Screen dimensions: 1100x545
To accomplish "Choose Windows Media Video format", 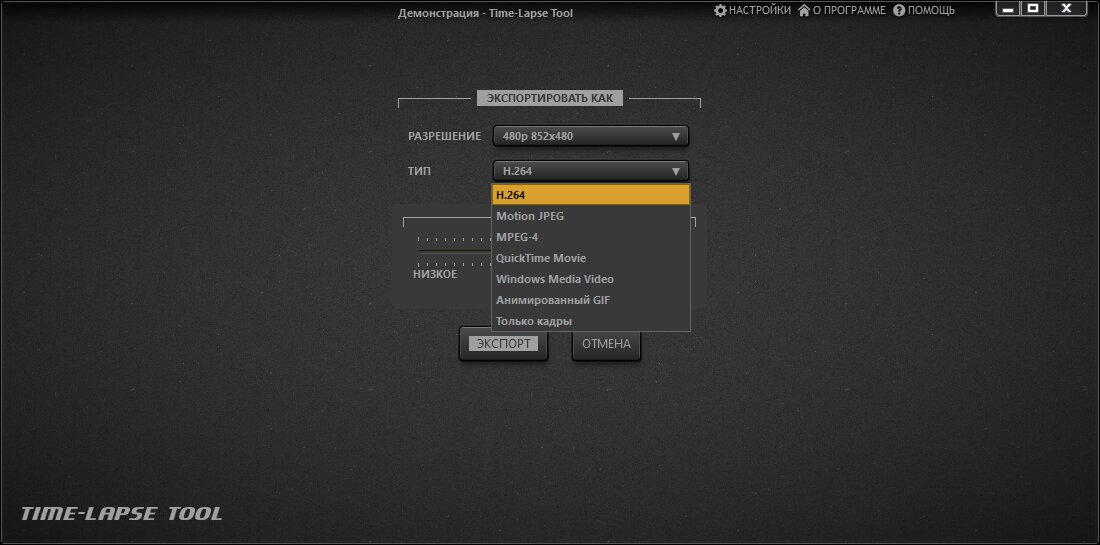I will (590, 279).
